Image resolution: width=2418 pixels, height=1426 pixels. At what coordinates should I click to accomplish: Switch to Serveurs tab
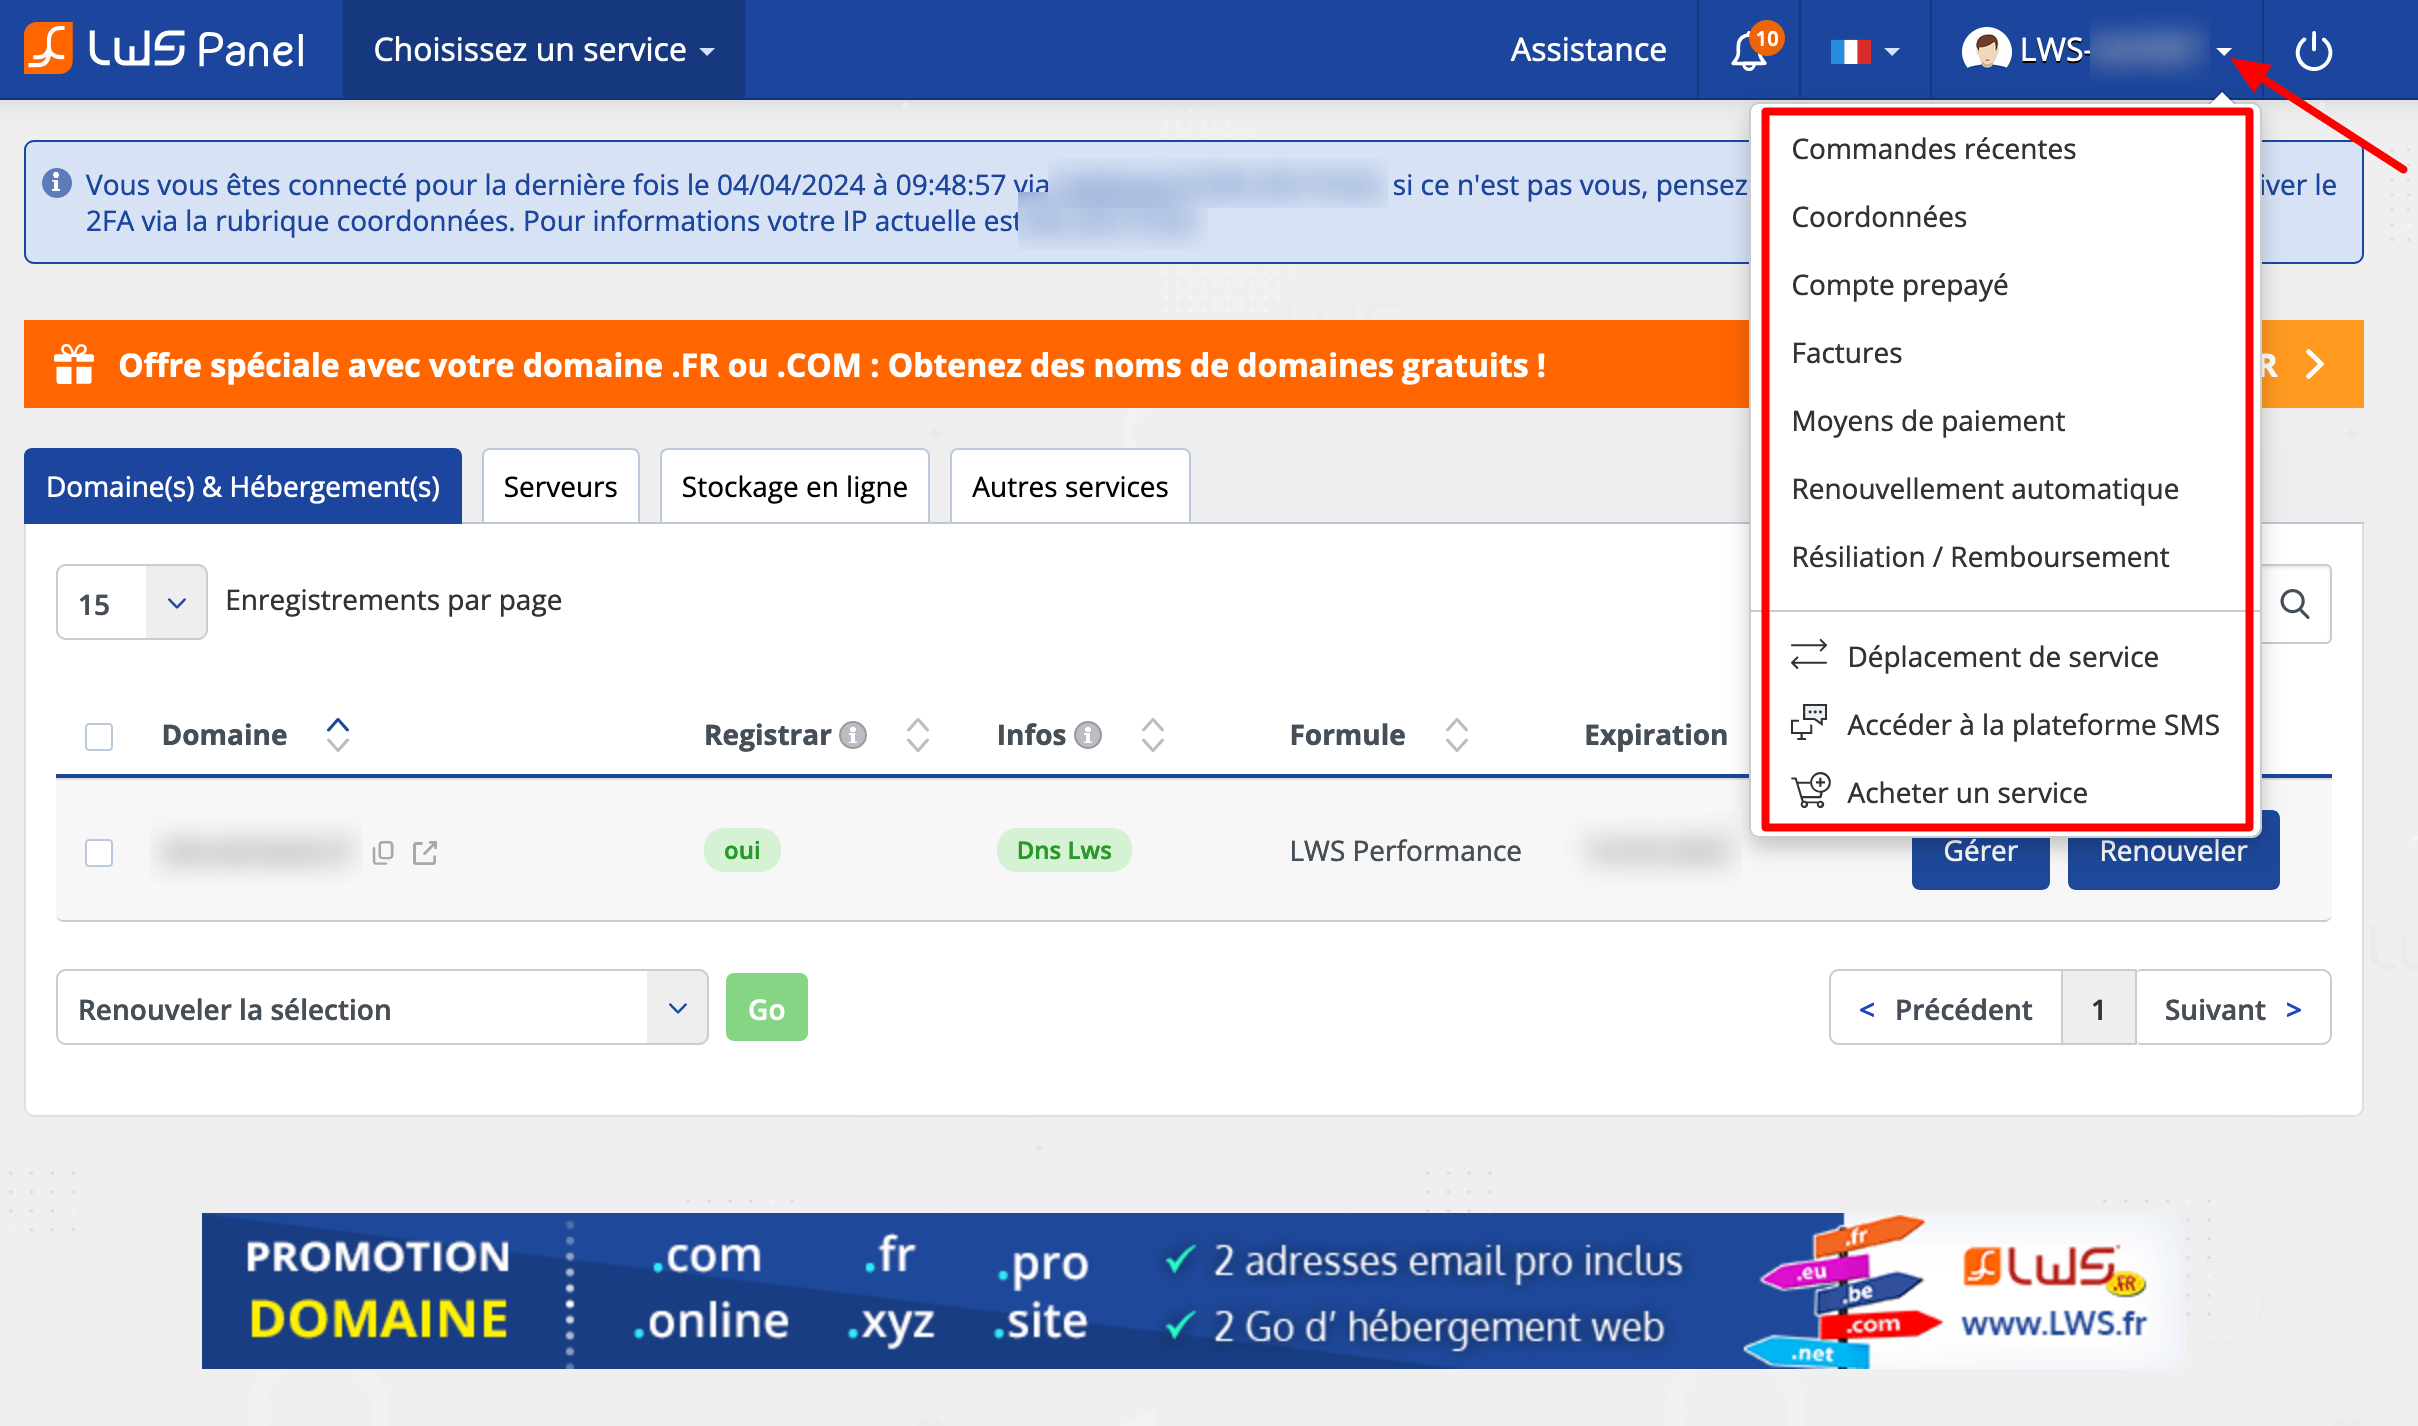[x=560, y=486]
